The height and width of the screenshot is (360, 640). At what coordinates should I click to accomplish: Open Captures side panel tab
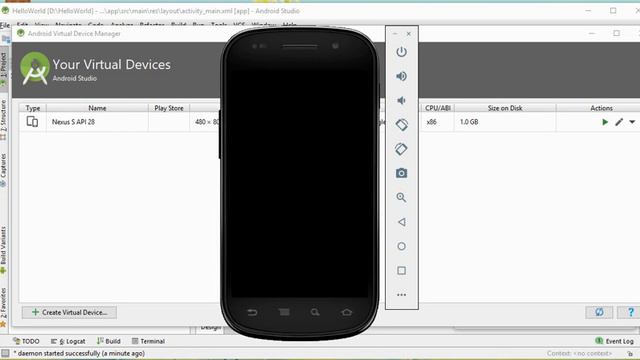3,170
